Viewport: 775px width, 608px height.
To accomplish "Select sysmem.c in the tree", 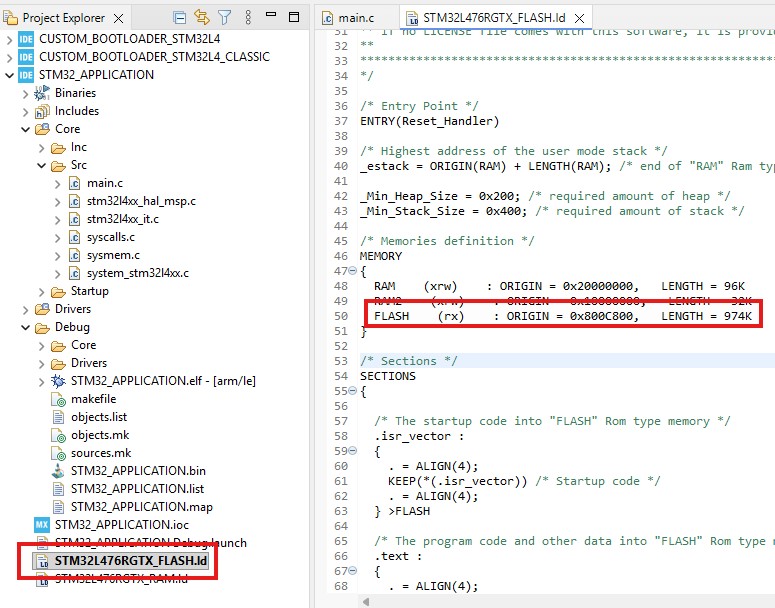I will point(113,256).
